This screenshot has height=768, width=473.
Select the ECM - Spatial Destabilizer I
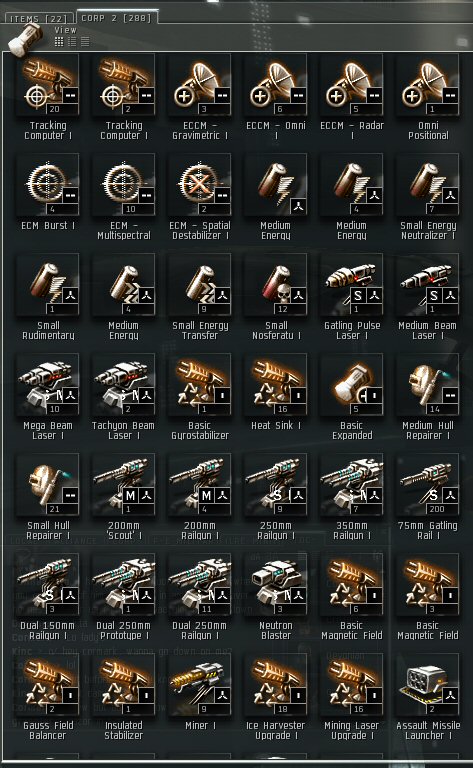coord(200,185)
